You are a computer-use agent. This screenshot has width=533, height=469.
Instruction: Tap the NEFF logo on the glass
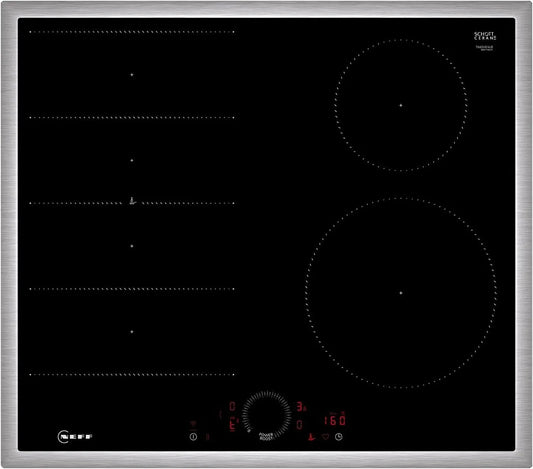click(75, 436)
